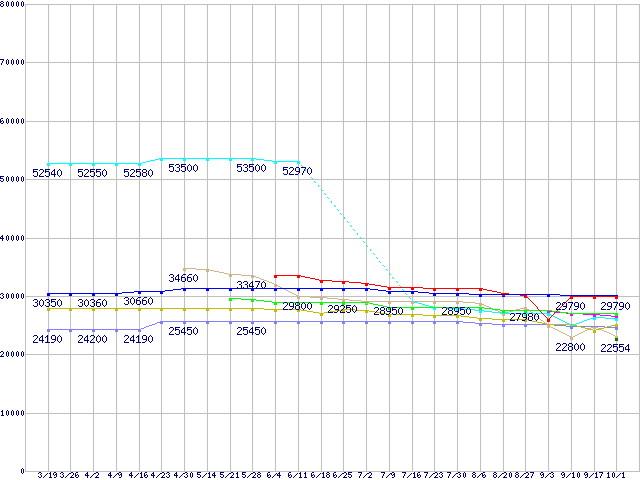640x480 pixels.
Task: Select the 10/1 date on x-axis
Action: (617, 474)
